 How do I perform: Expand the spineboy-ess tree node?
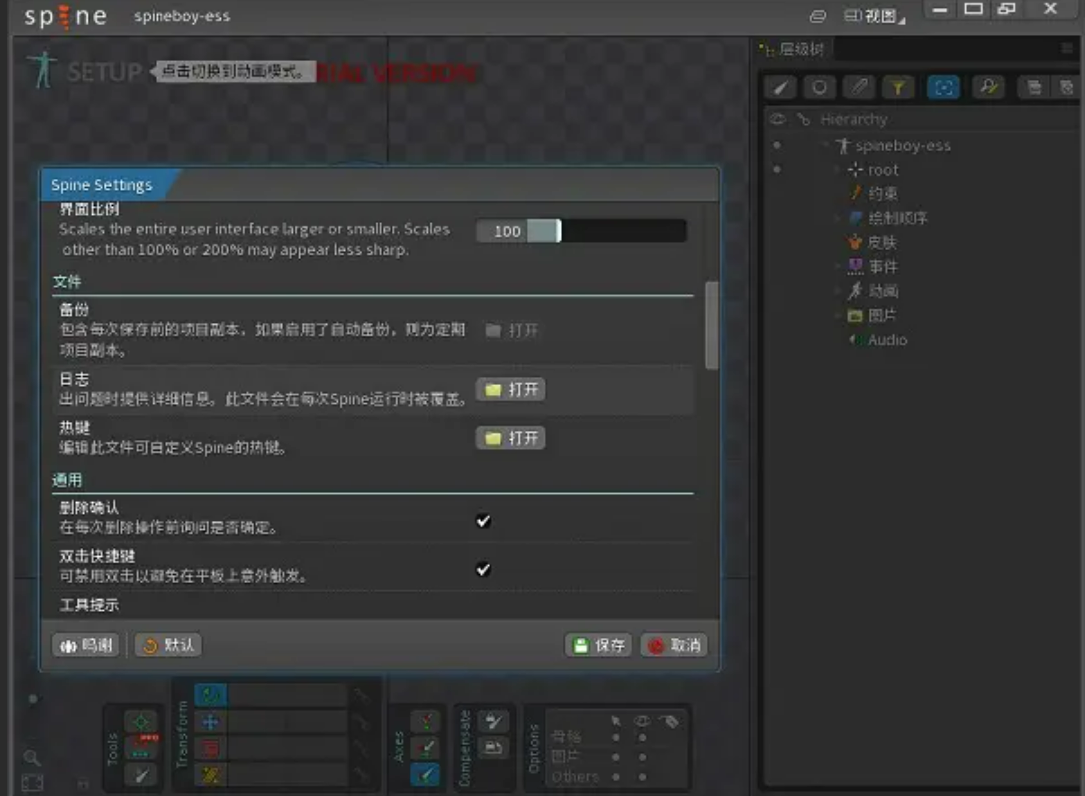pyautogui.click(x=826, y=145)
